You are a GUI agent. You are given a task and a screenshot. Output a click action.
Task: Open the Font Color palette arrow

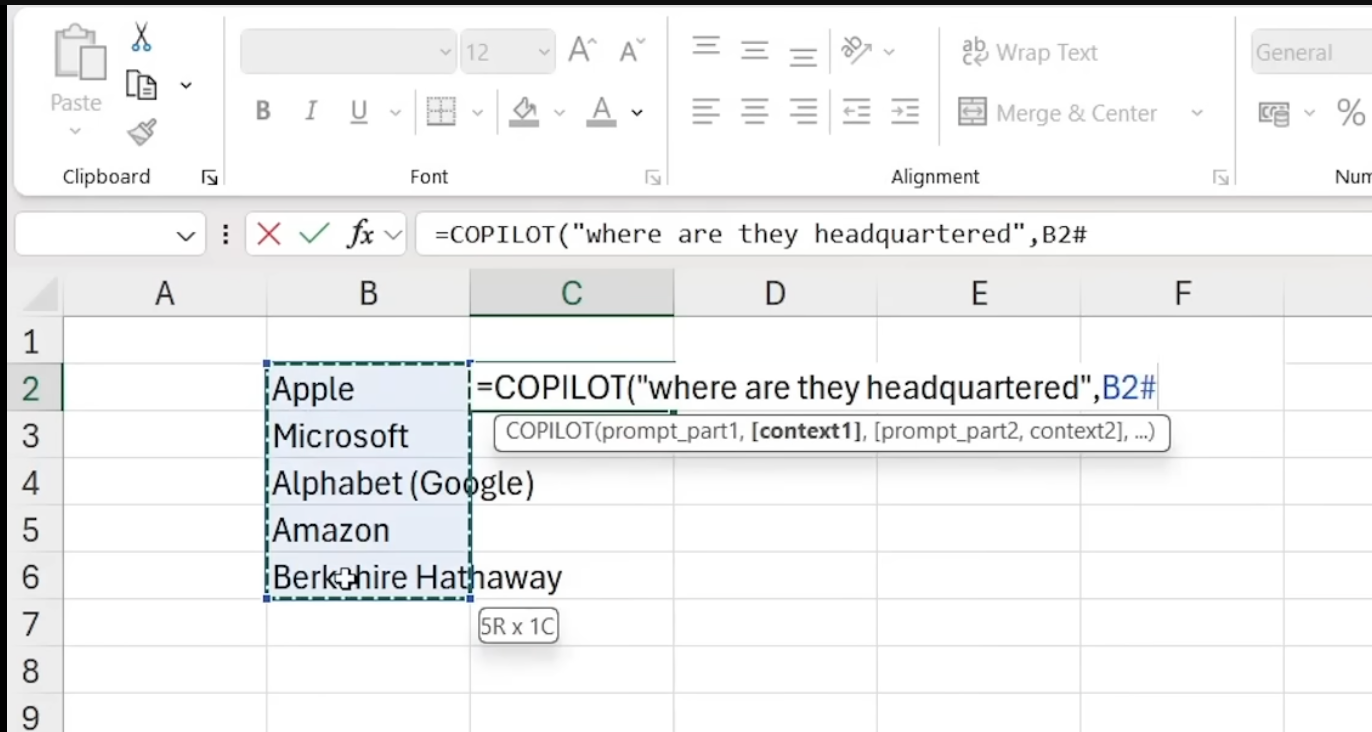coord(637,113)
